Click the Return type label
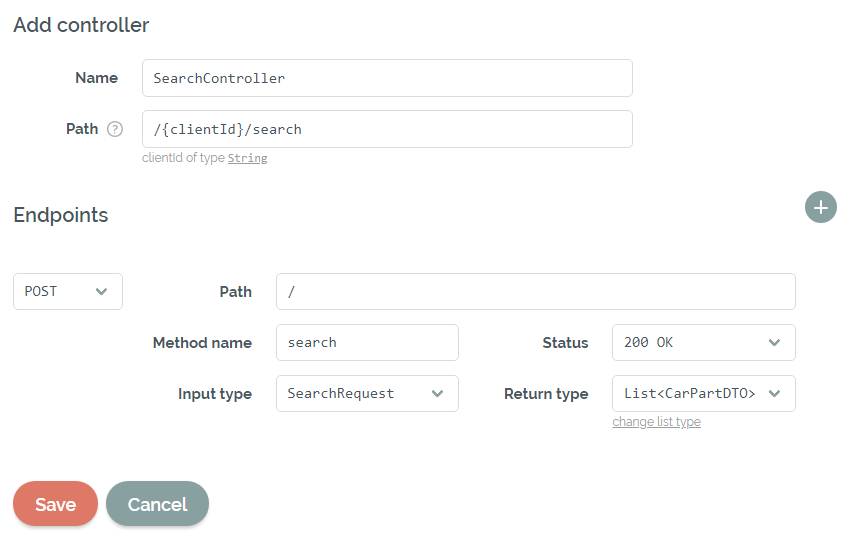 point(546,394)
